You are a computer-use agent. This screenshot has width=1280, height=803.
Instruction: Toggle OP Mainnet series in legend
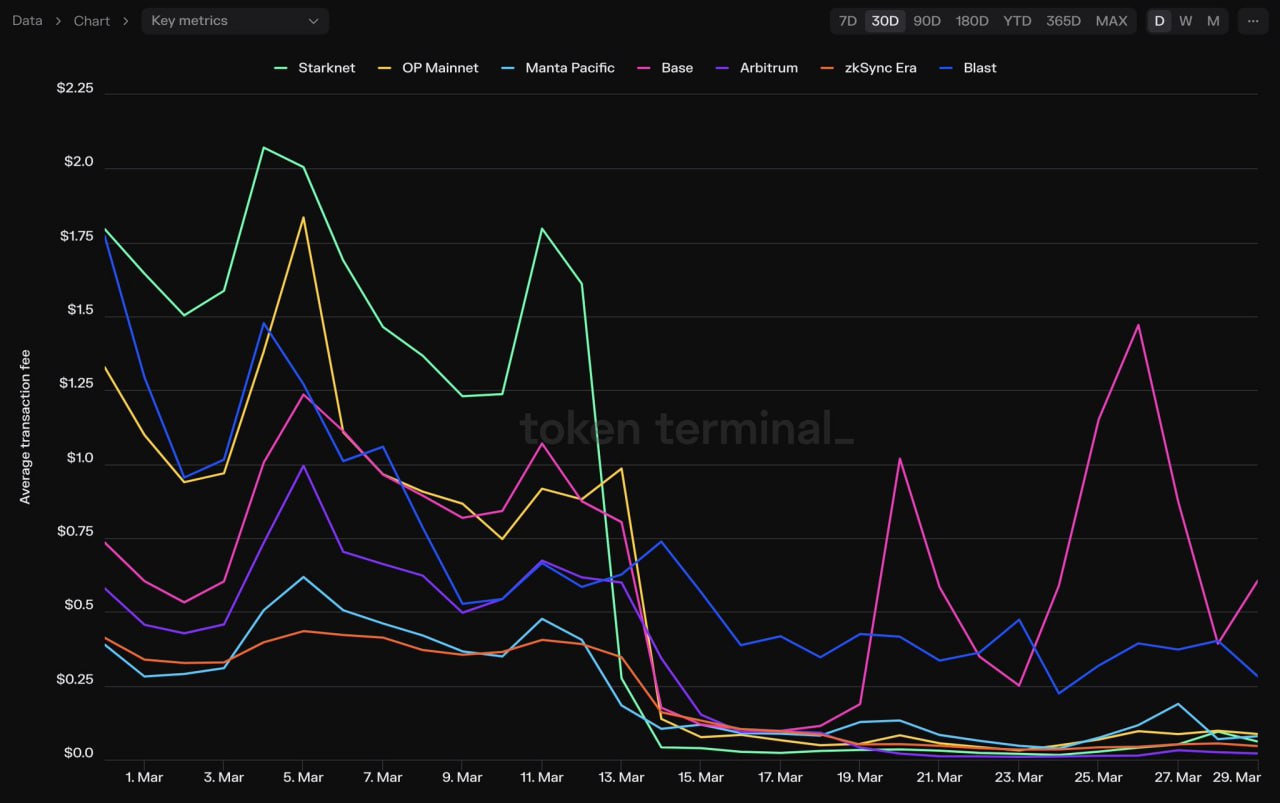(428, 68)
